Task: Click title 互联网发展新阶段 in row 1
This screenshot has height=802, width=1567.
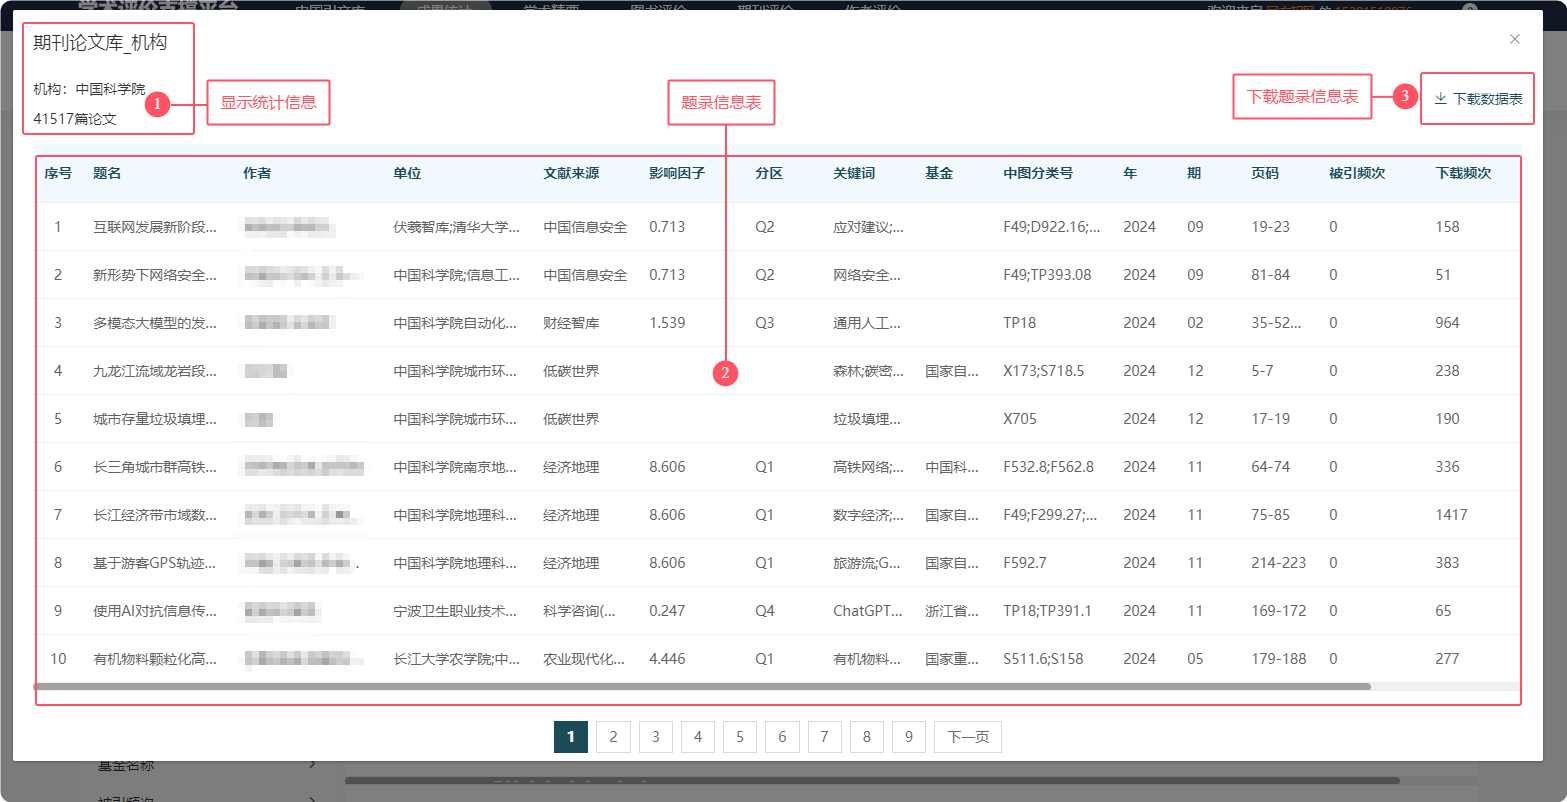Action: coord(155,227)
